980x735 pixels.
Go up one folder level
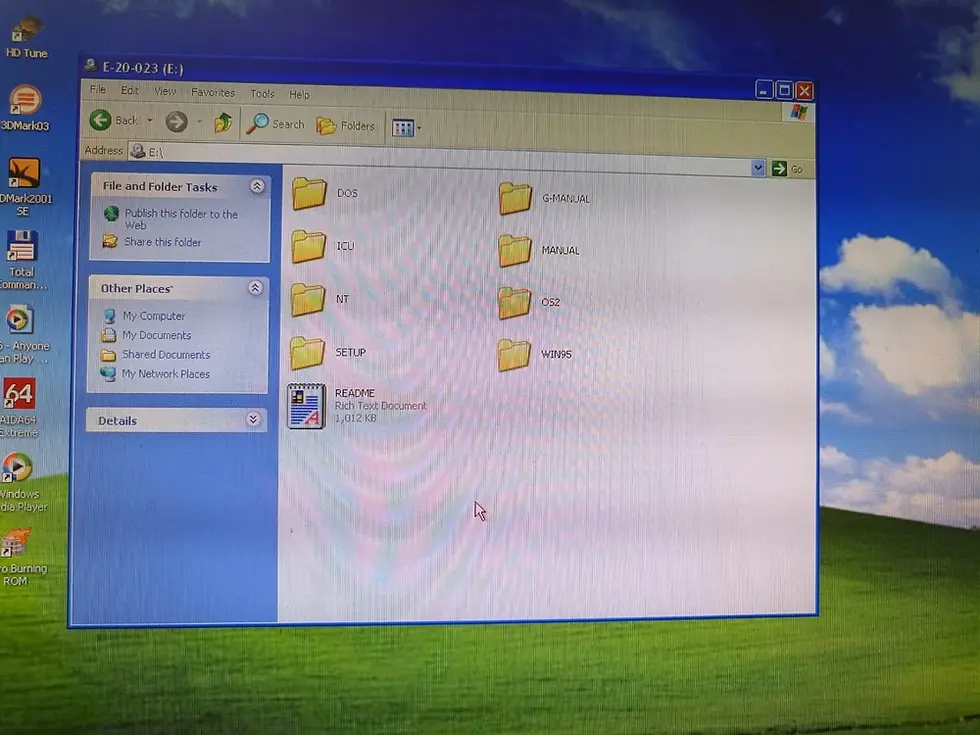pos(223,122)
